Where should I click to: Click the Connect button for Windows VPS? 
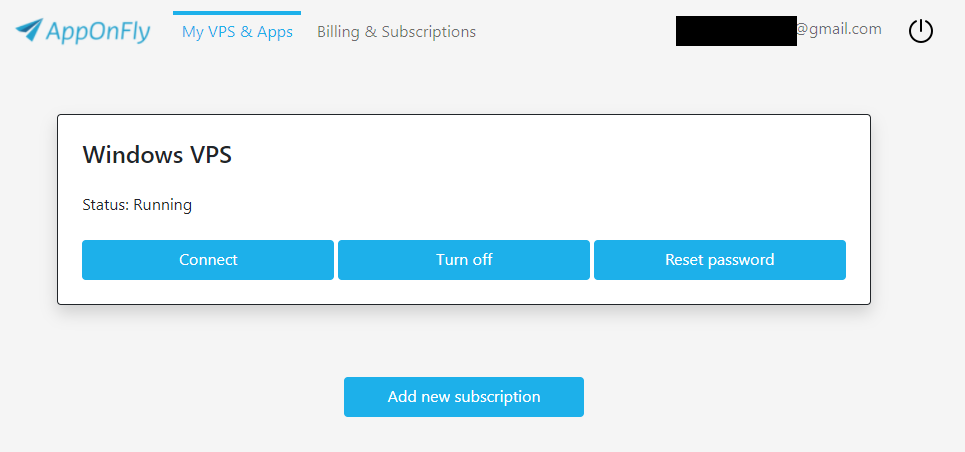pos(208,260)
